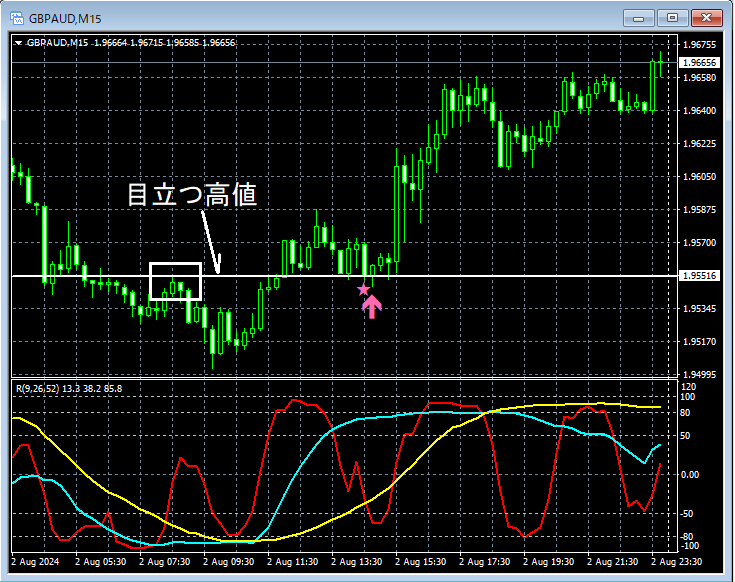
Task: Click the 1.96755 price scale label
Action: pyautogui.click(x=699, y=45)
